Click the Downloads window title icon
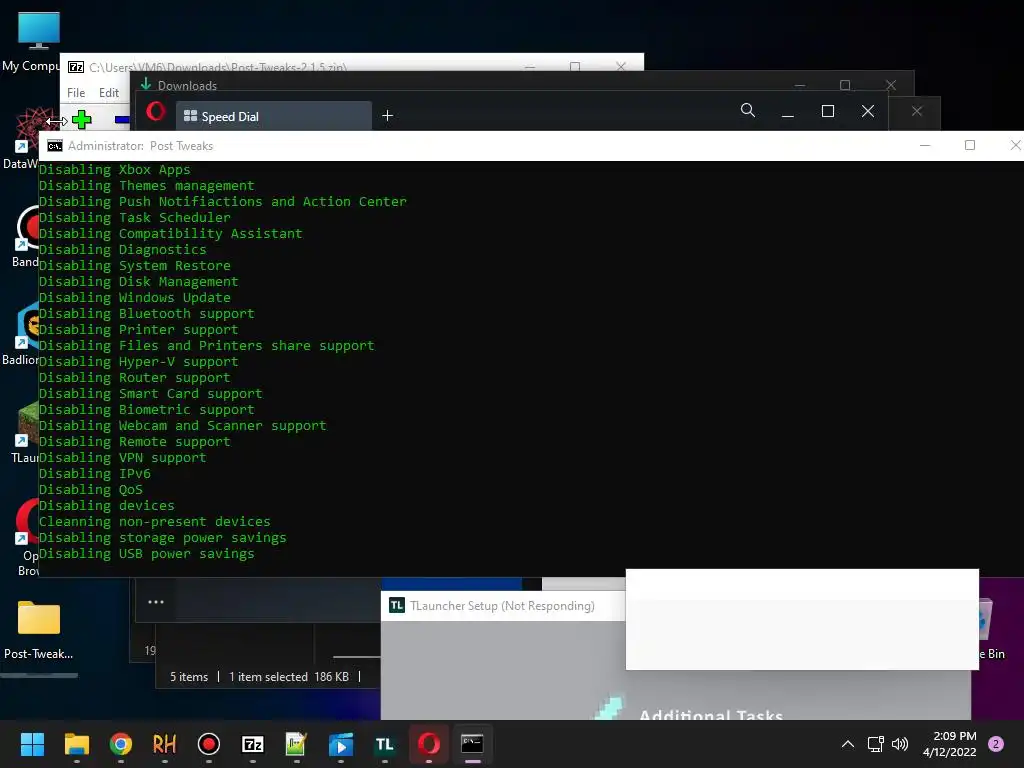The image size is (1024, 768). (146, 84)
